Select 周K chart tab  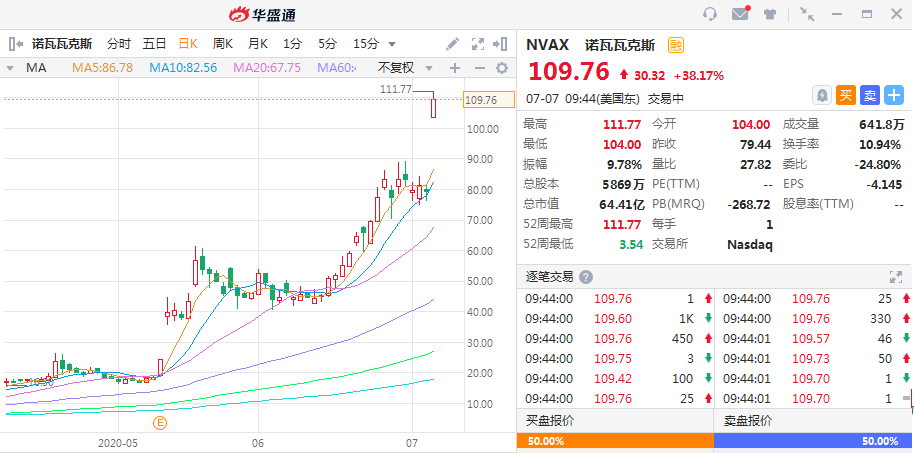223,44
